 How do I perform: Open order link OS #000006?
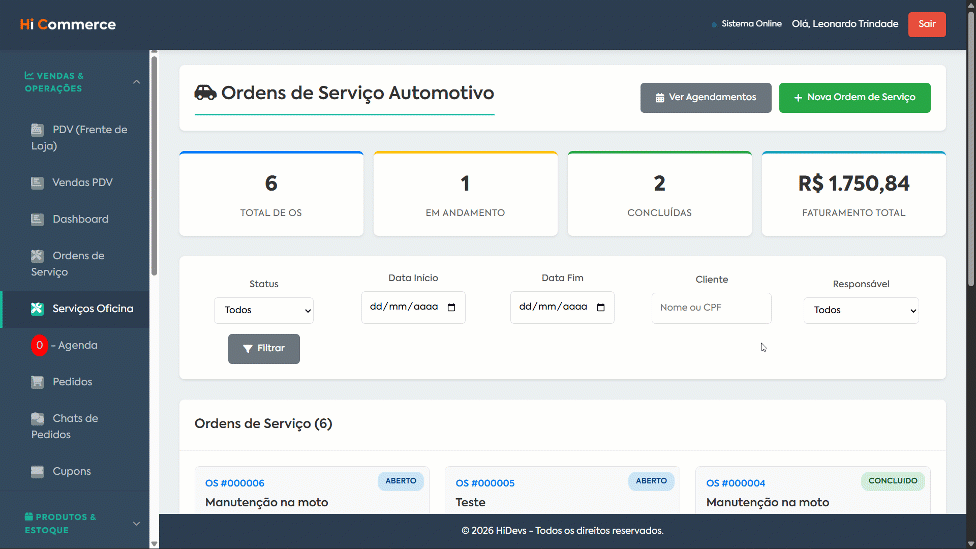pyautogui.click(x=235, y=483)
